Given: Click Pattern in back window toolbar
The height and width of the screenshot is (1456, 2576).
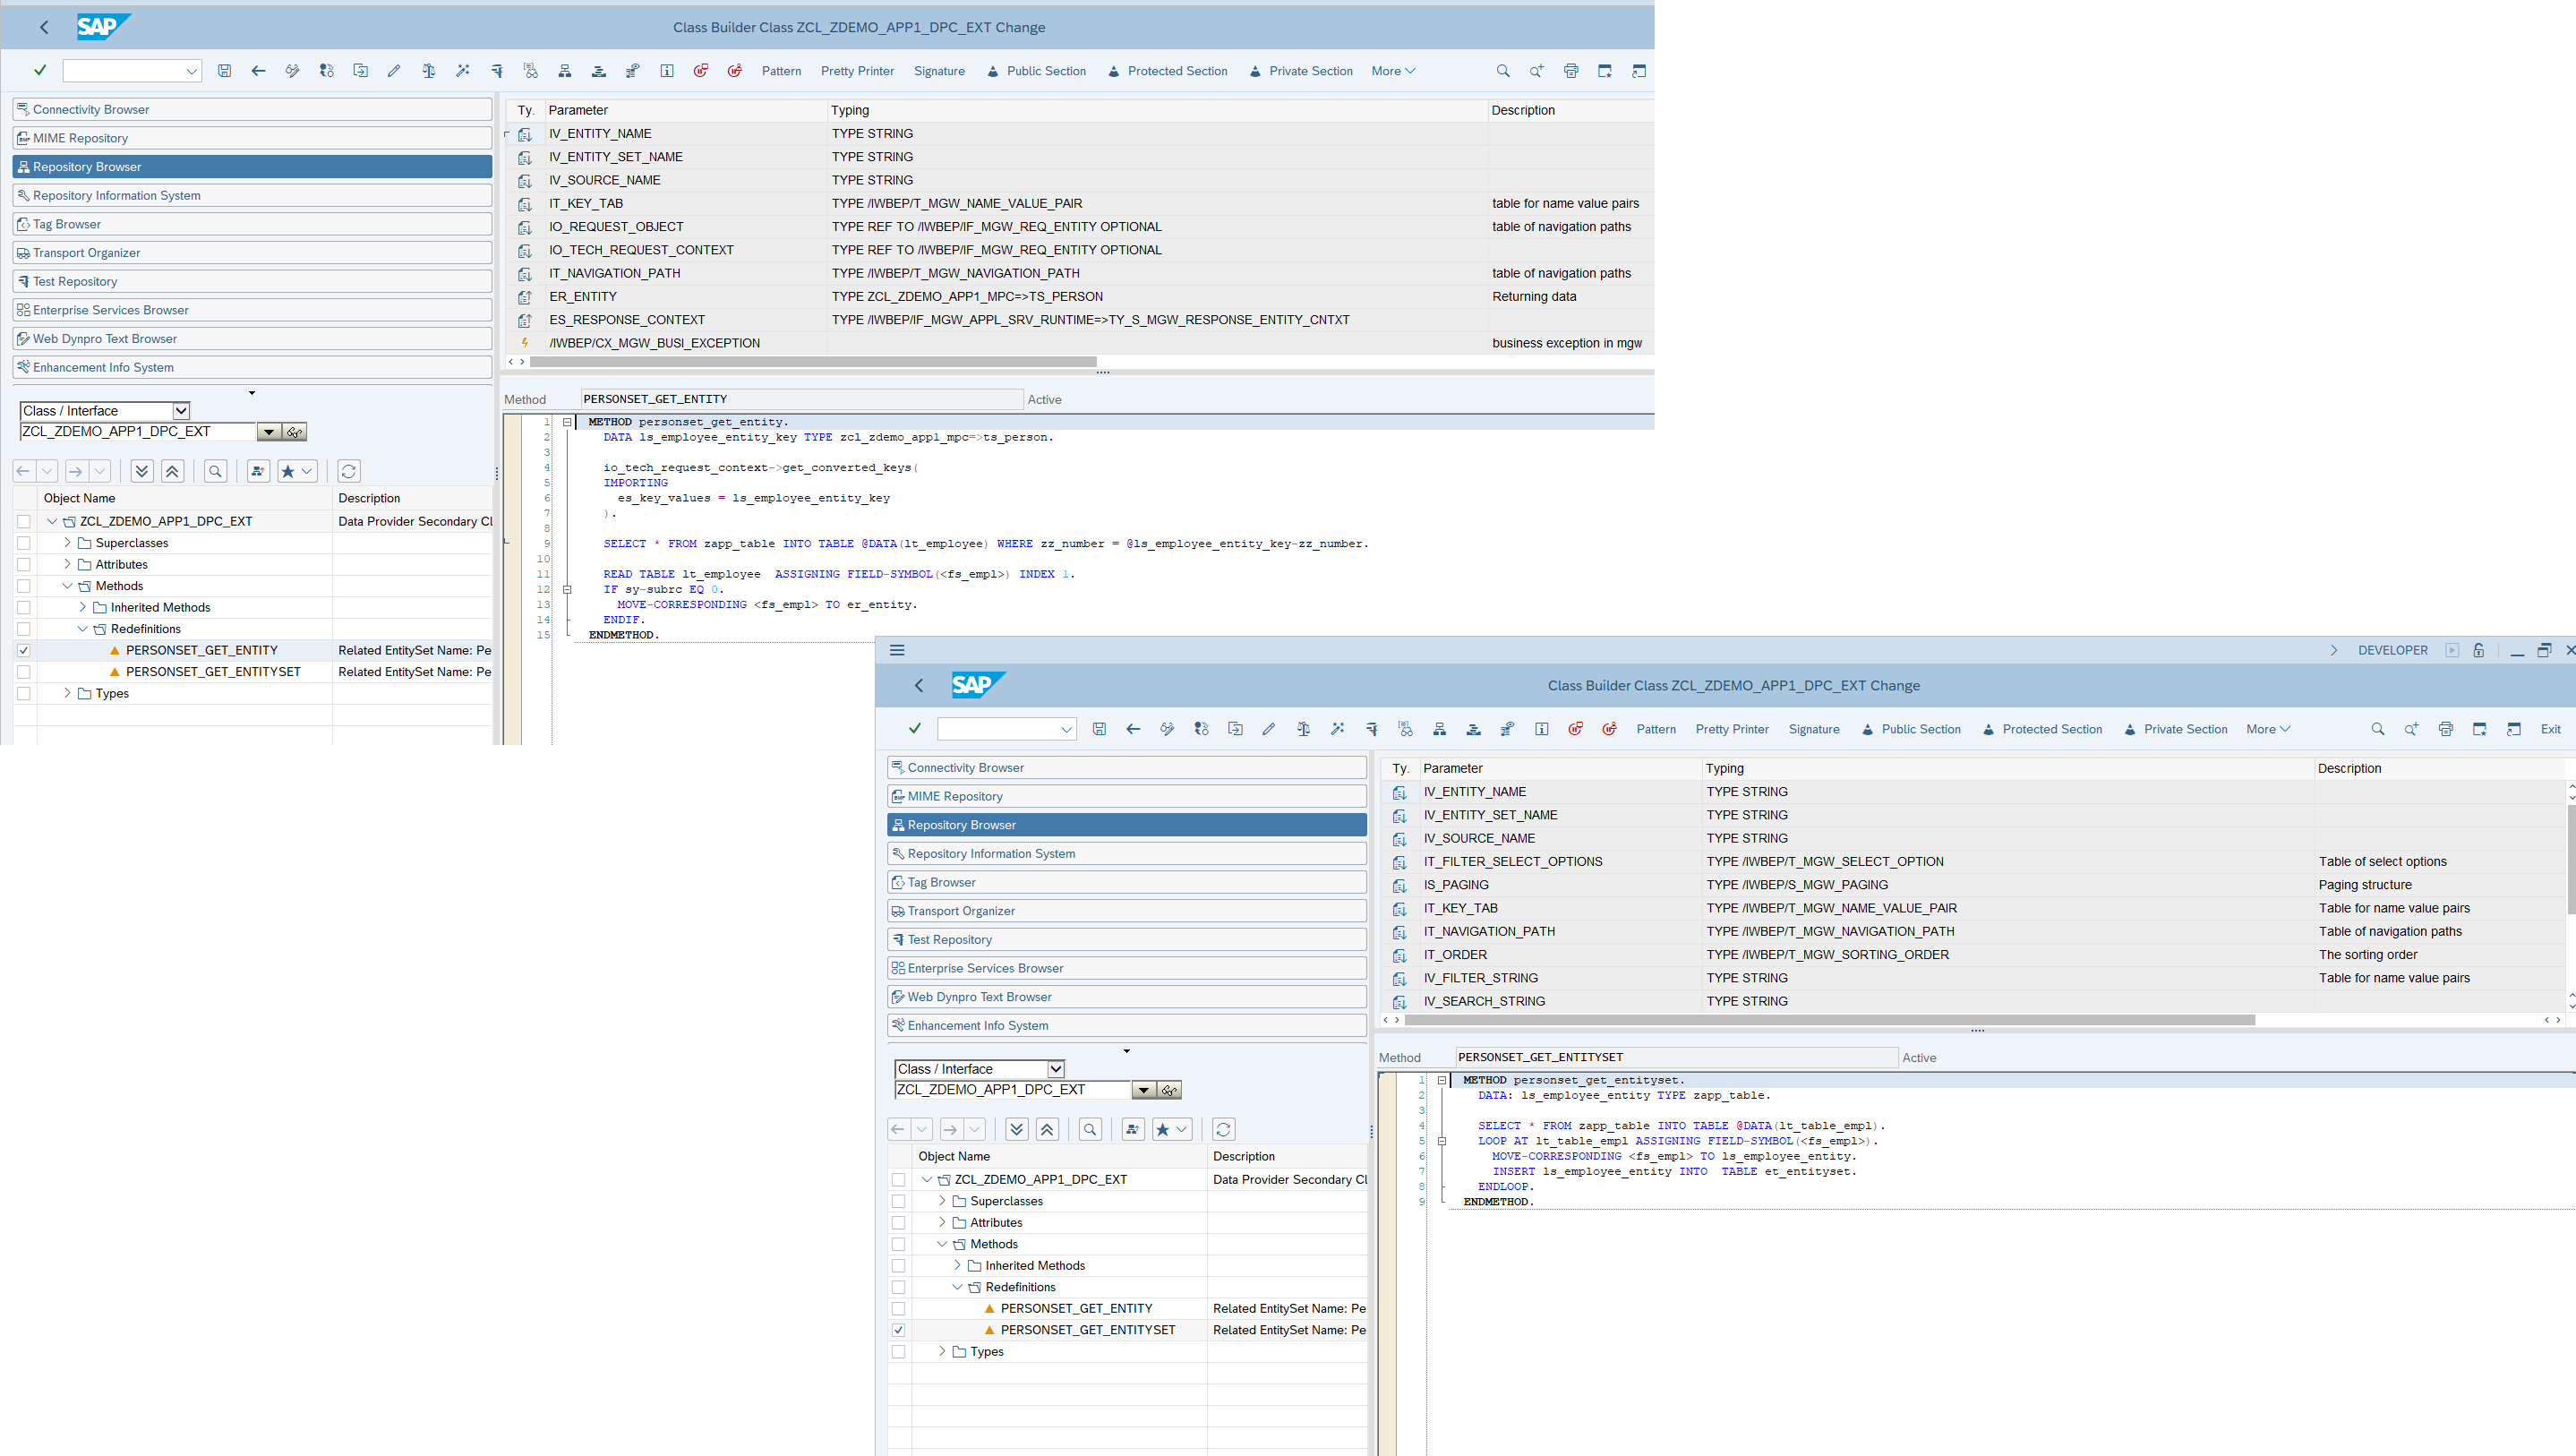Looking at the screenshot, I should click(781, 71).
